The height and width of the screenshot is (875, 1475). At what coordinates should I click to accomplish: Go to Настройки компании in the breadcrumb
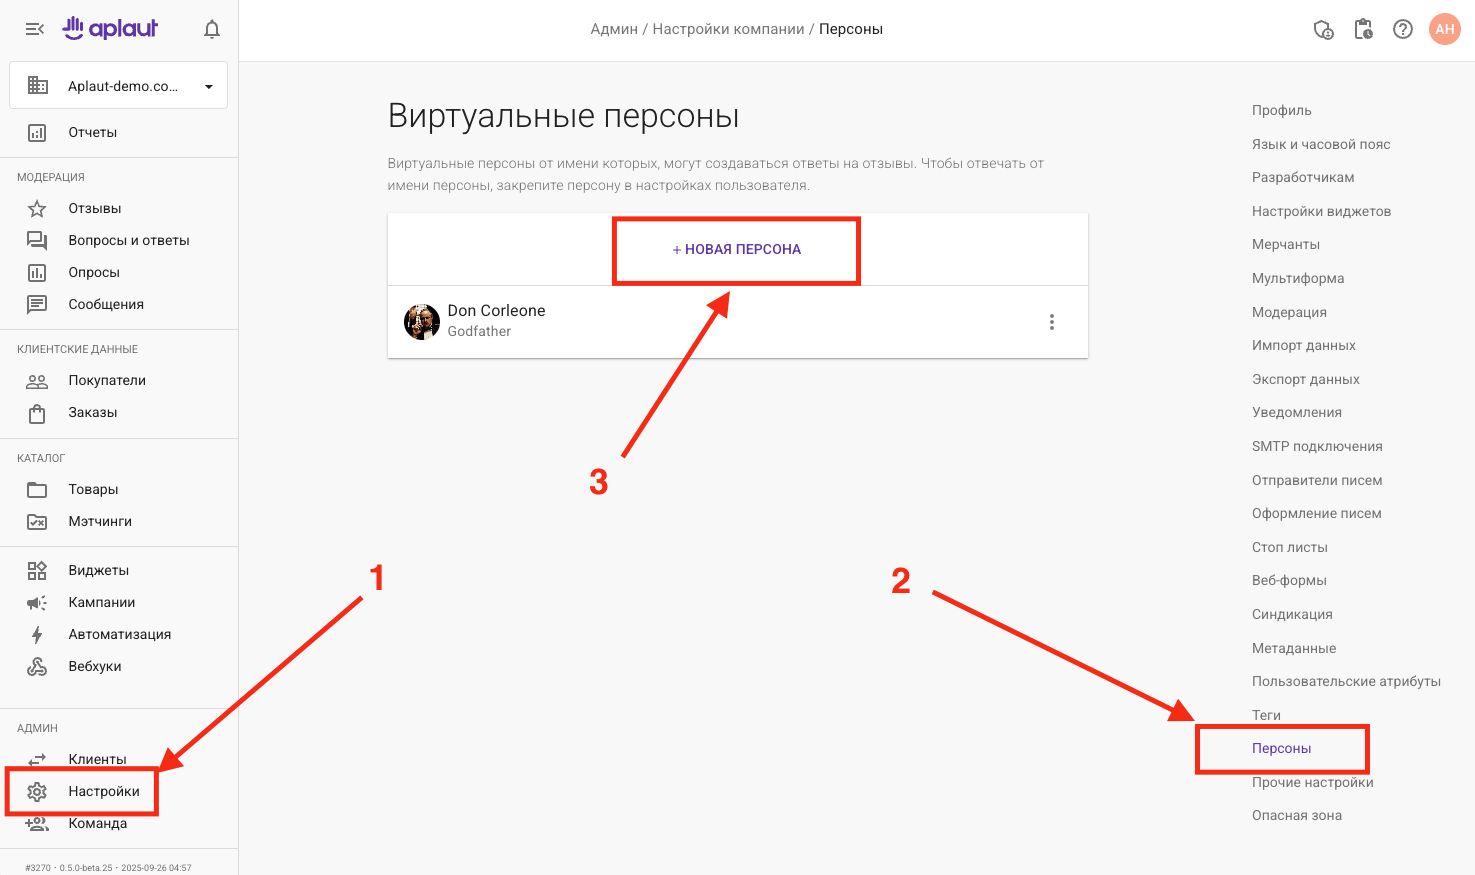click(x=728, y=29)
